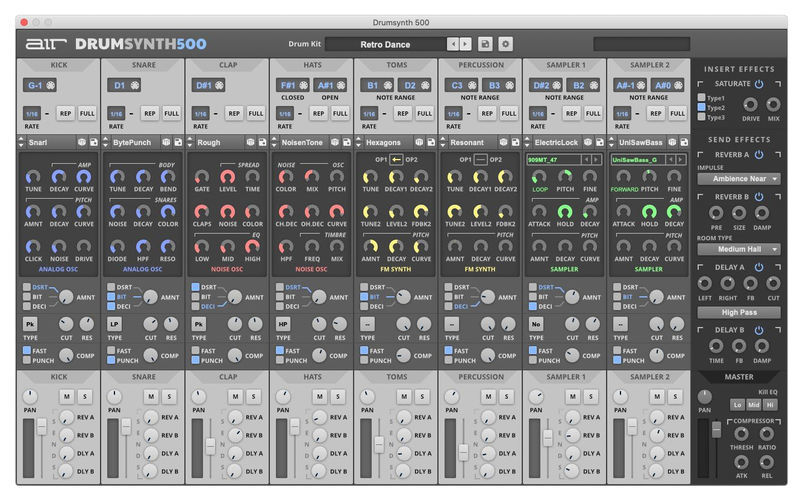This screenshot has height=501, width=800.
Task: Load the previous drum kit (left arrow)
Action: [453, 44]
